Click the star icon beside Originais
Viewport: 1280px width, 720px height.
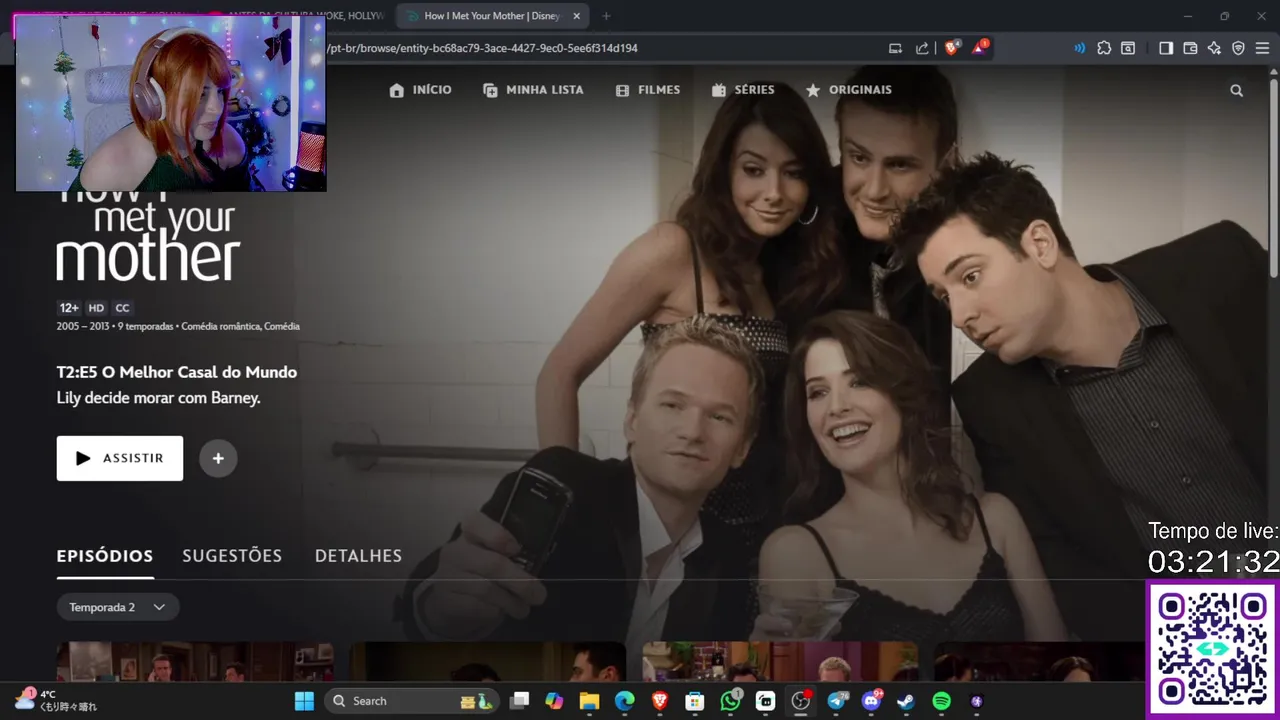[813, 90]
